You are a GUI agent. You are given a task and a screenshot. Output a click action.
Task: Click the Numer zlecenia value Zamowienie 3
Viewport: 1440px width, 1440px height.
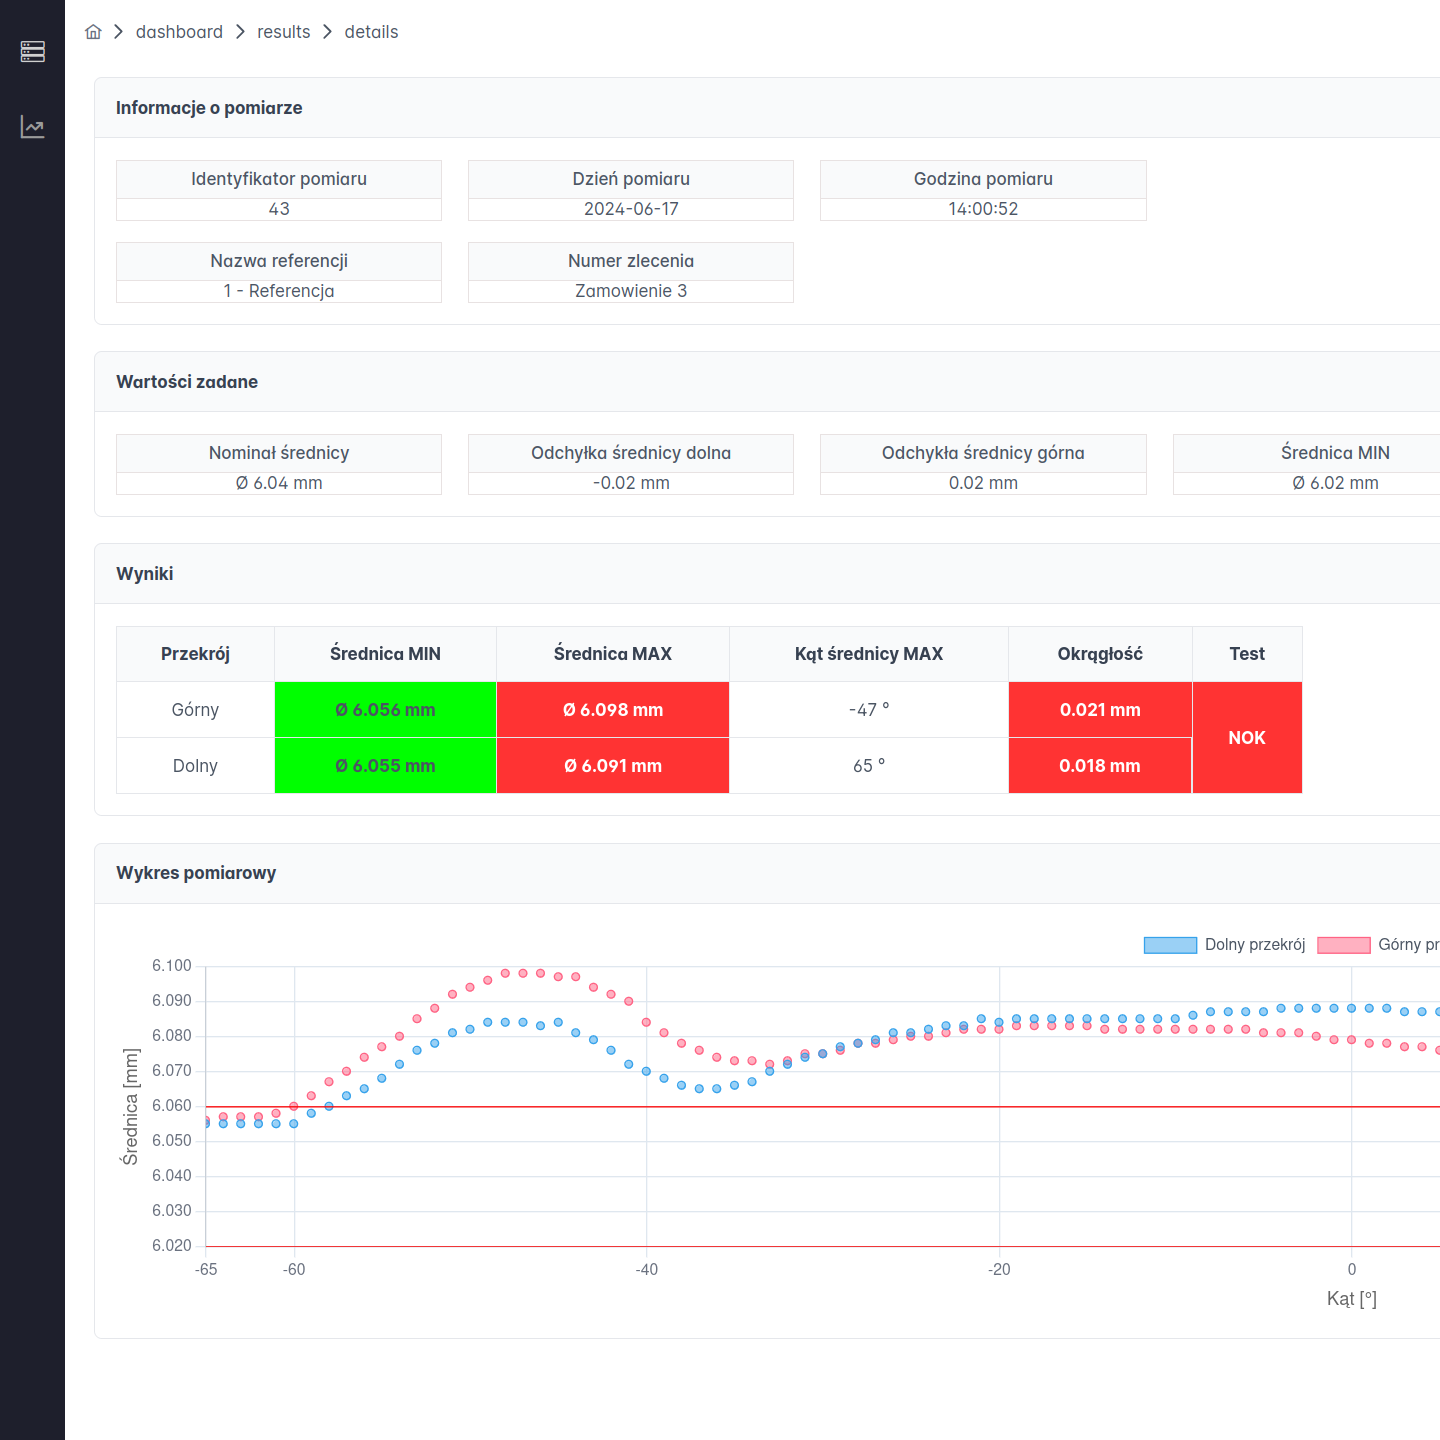tap(630, 291)
